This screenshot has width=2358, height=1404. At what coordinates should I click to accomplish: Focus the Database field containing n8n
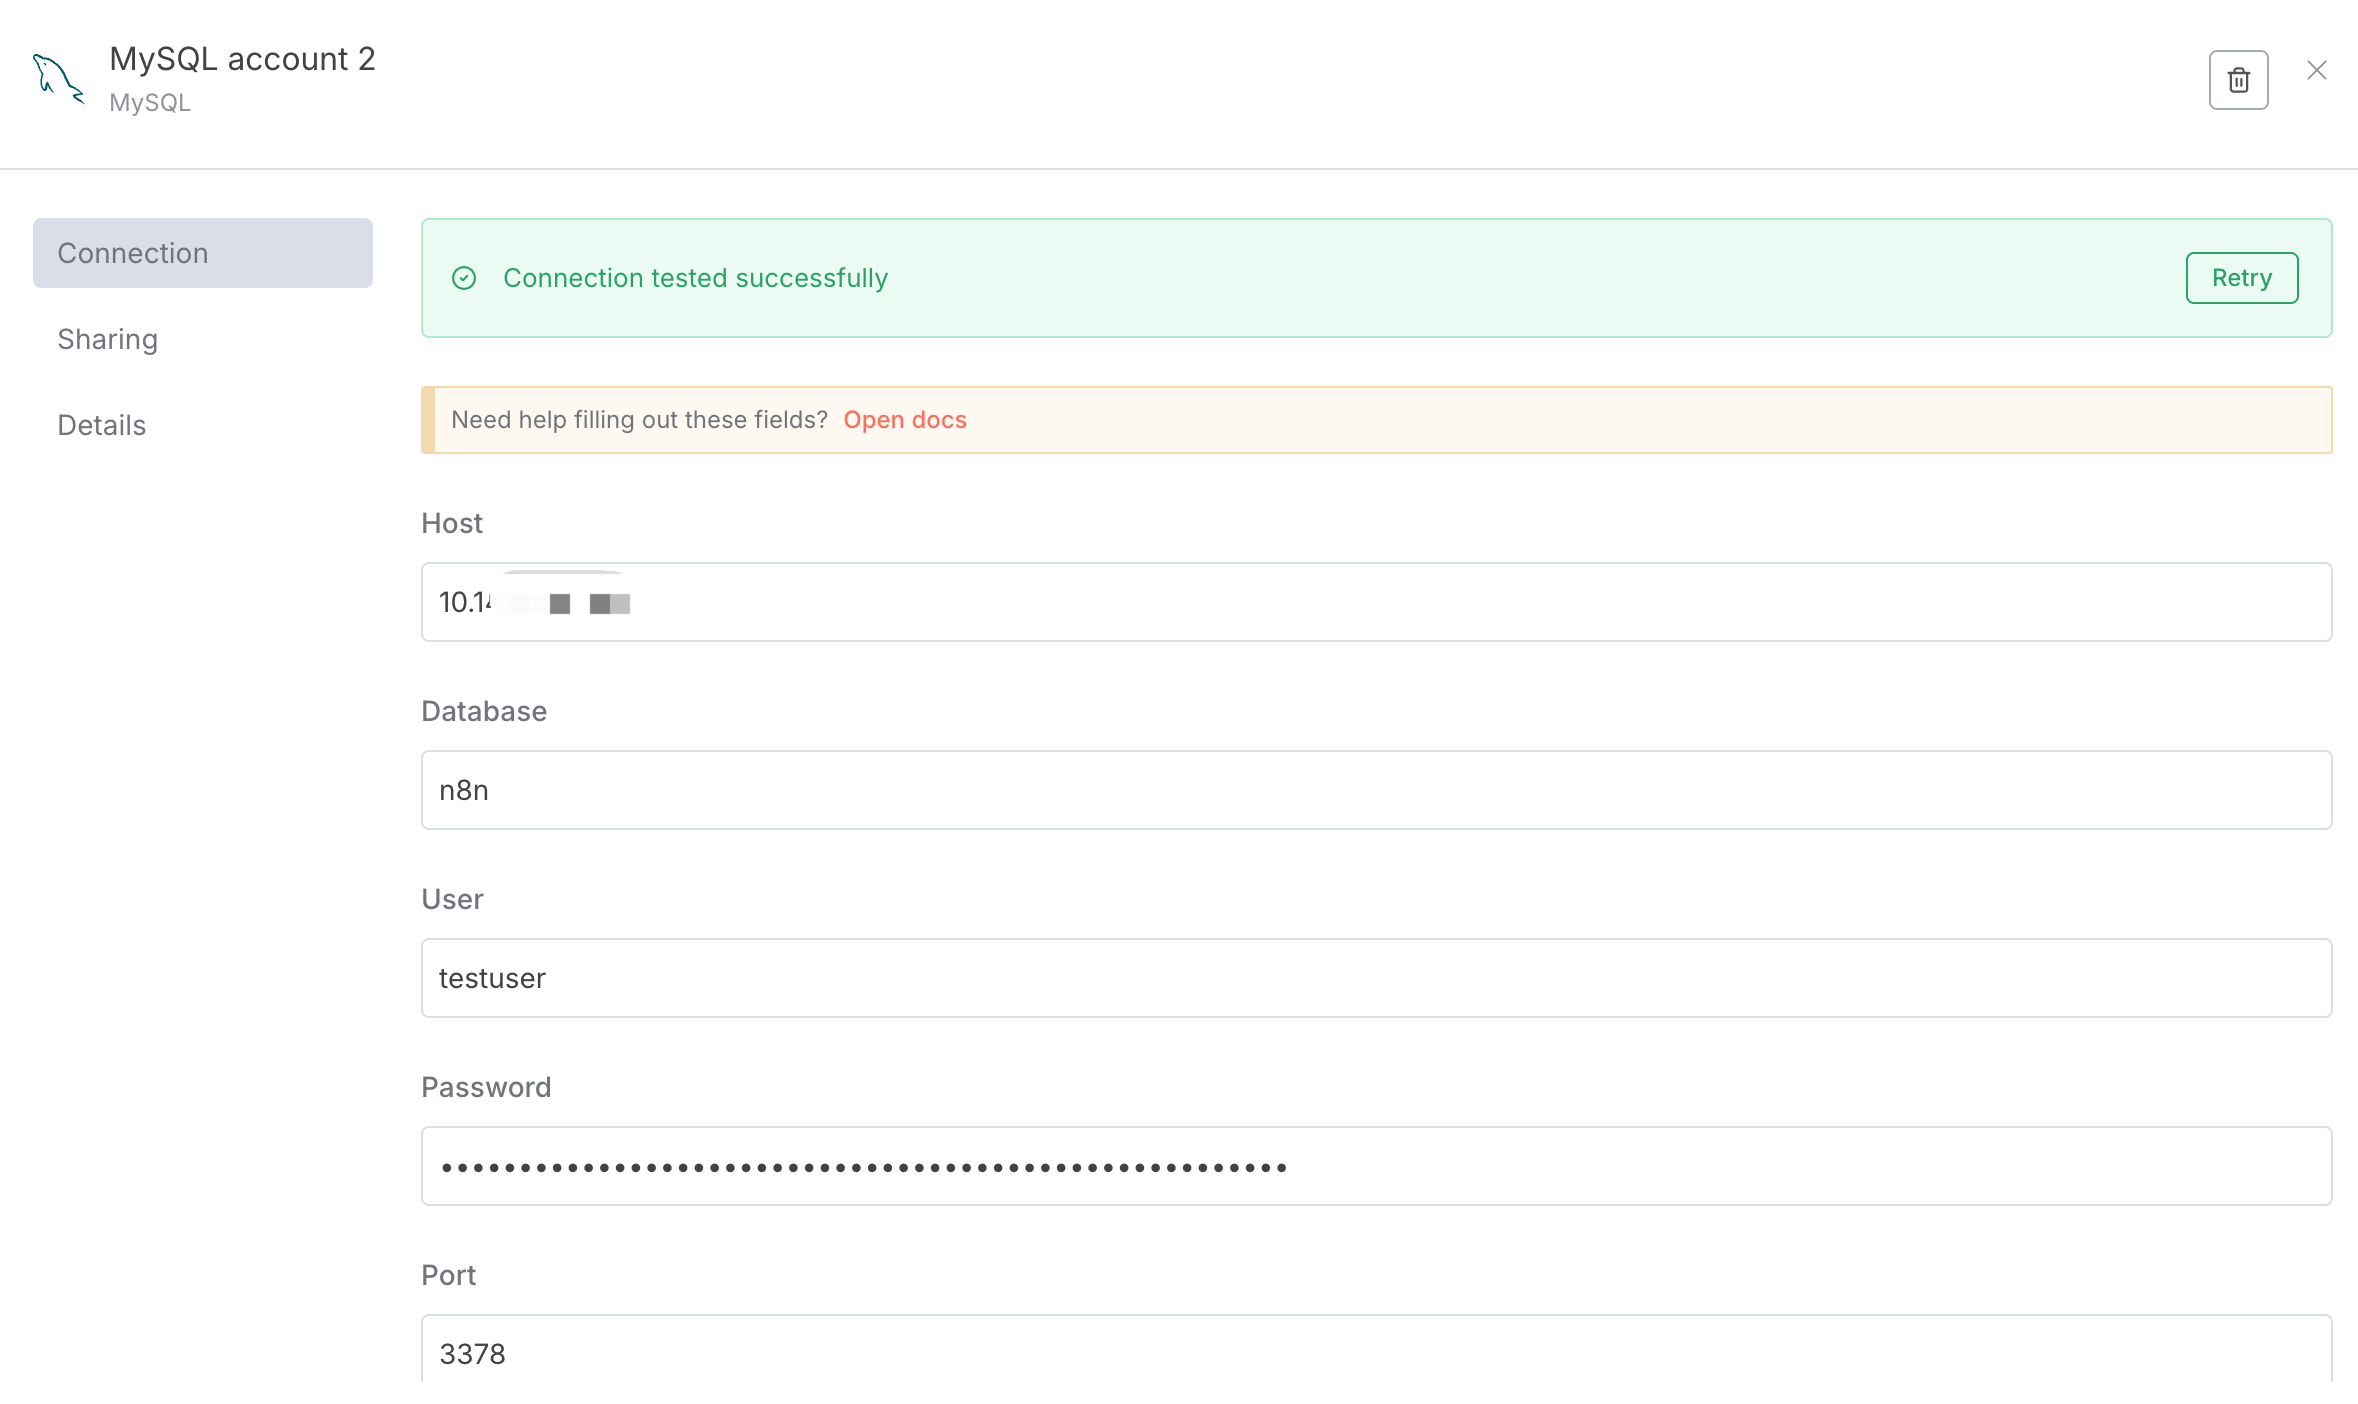tap(1376, 790)
